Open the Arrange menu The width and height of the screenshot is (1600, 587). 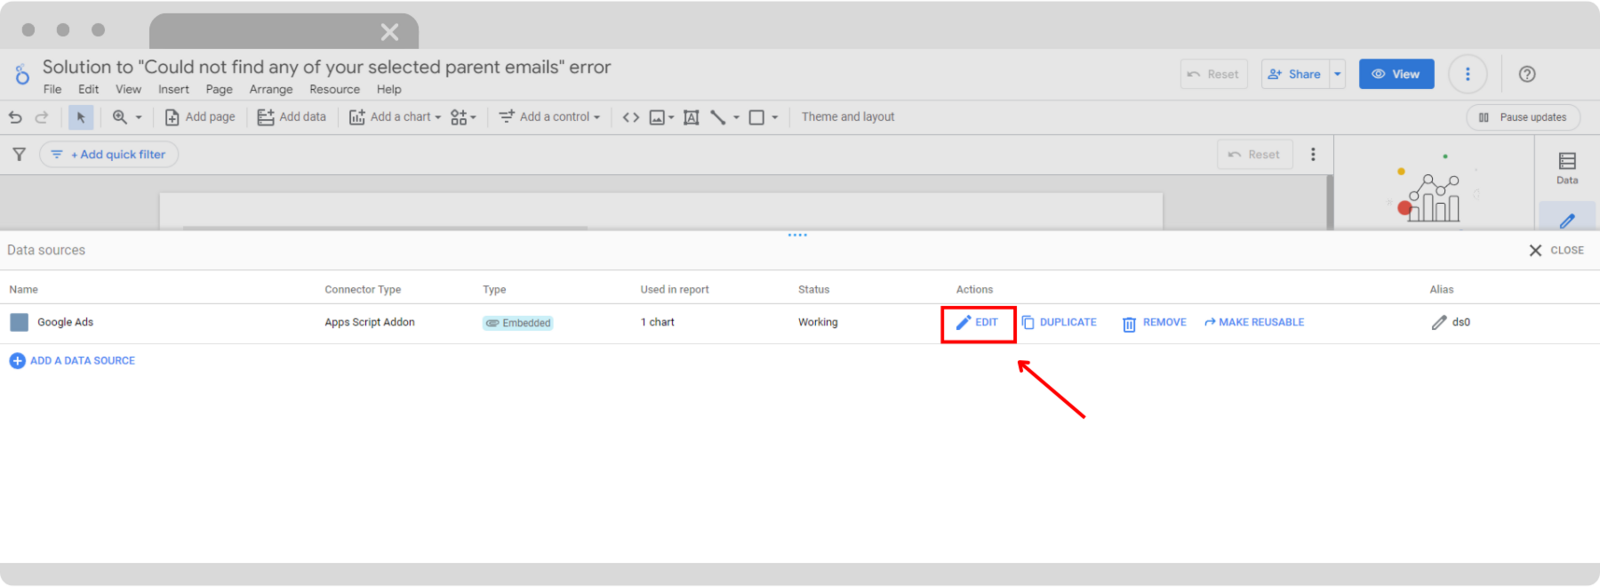point(271,89)
